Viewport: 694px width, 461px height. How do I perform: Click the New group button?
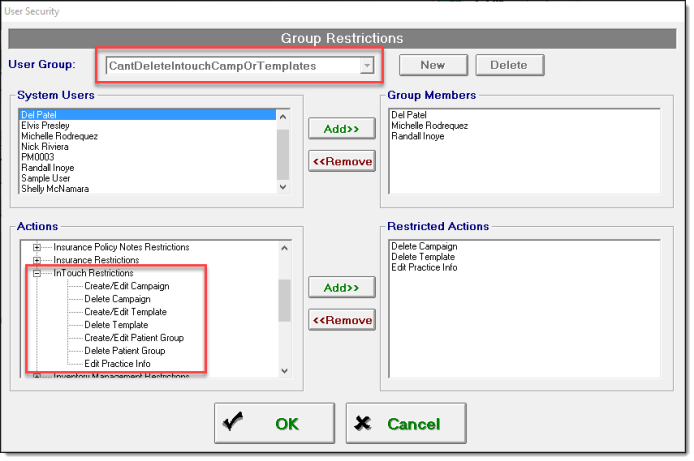pyautogui.click(x=432, y=65)
